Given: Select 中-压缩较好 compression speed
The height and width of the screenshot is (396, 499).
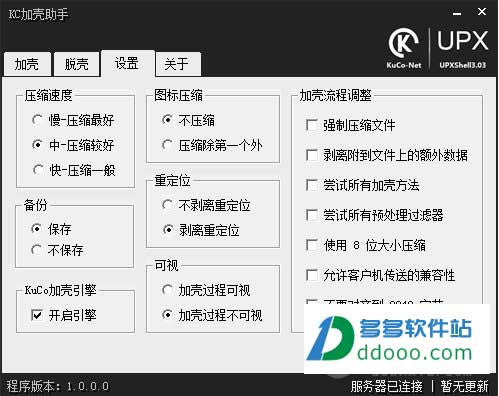Looking at the screenshot, I should point(73,145).
